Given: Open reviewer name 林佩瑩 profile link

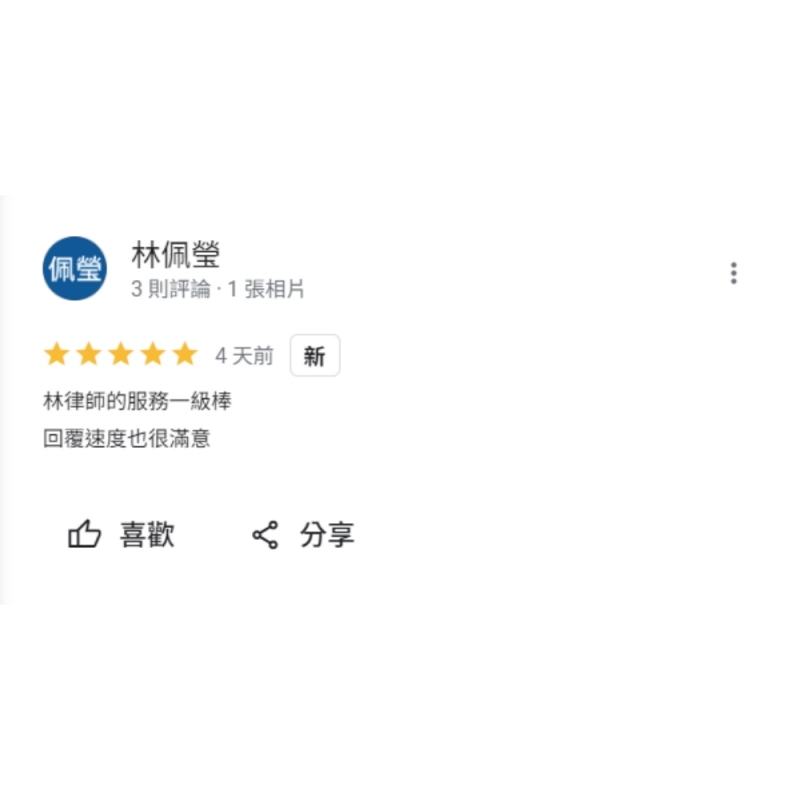Looking at the screenshot, I should pyautogui.click(x=176, y=255).
